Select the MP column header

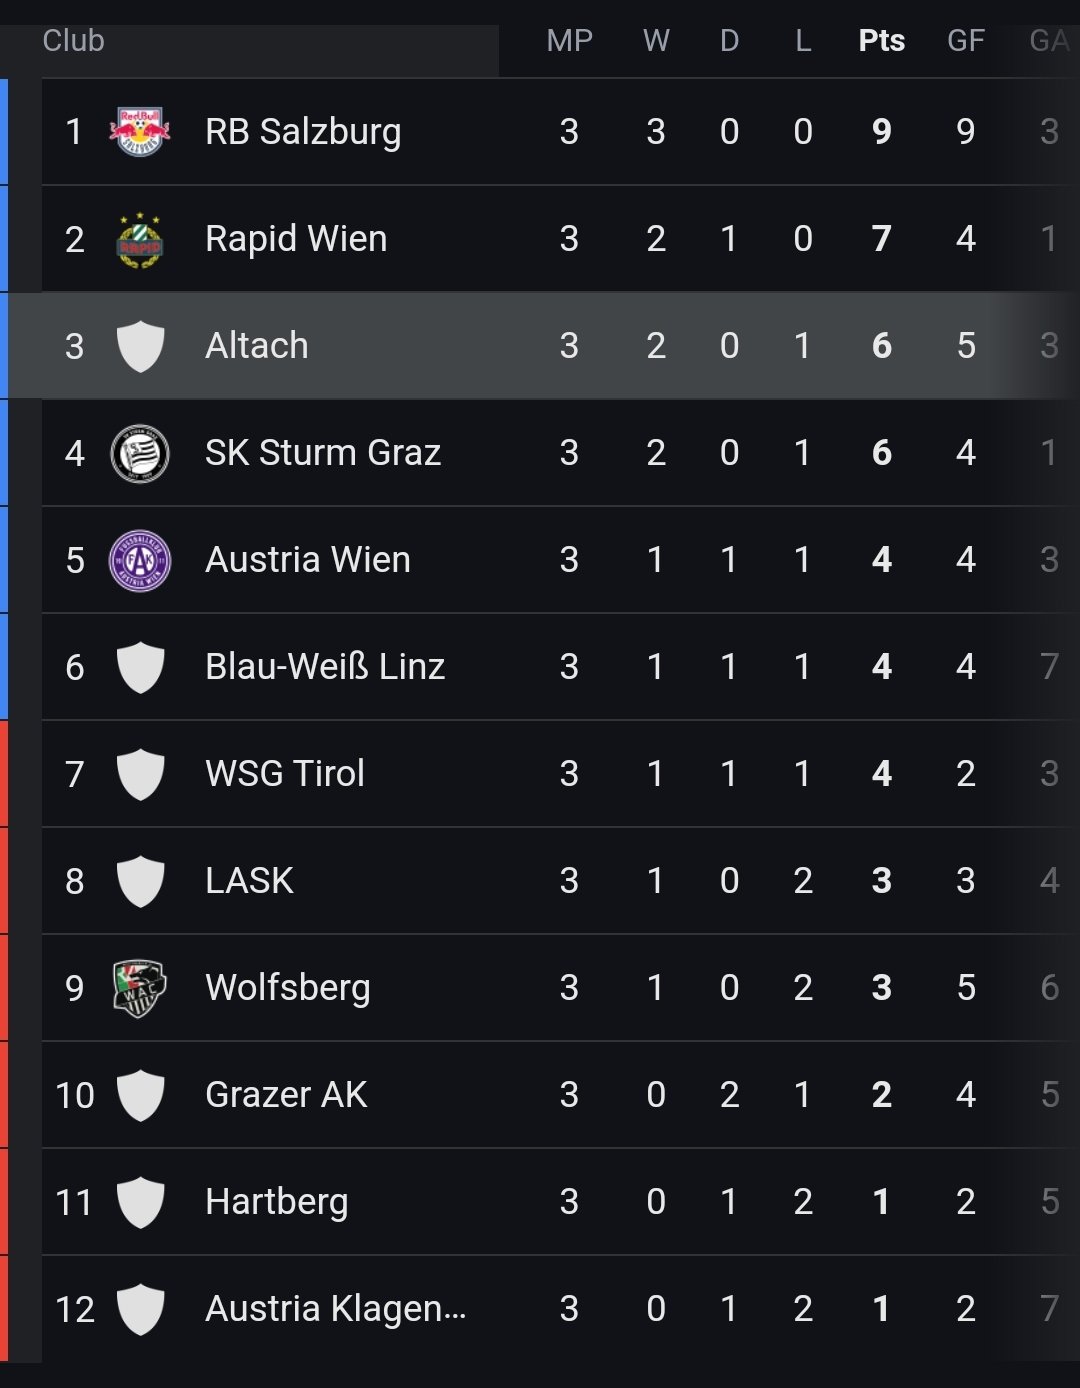tap(569, 41)
